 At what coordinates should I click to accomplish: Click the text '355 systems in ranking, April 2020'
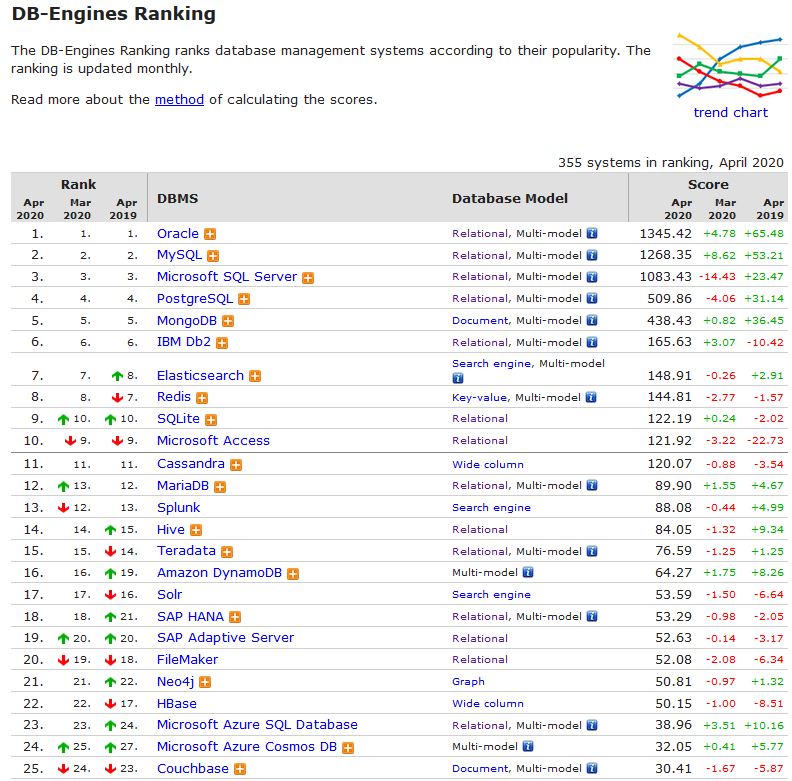(x=671, y=163)
